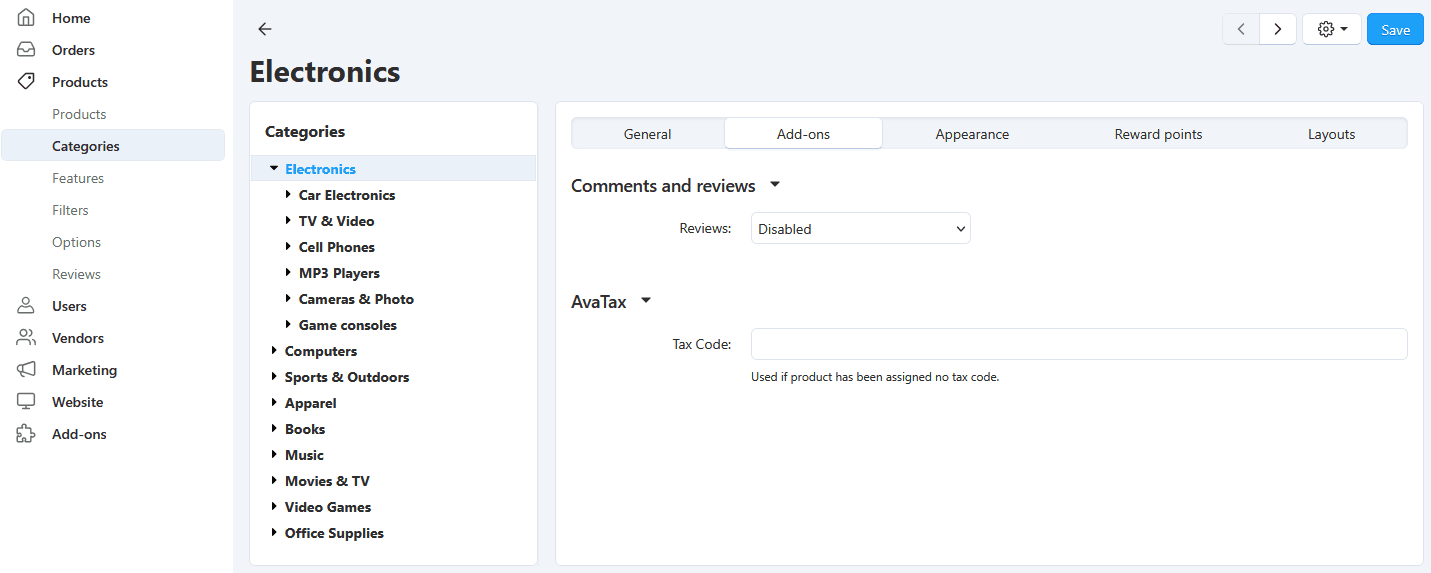Open Filters in the sidebar
This screenshot has width=1431, height=573.
click(x=70, y=210)
